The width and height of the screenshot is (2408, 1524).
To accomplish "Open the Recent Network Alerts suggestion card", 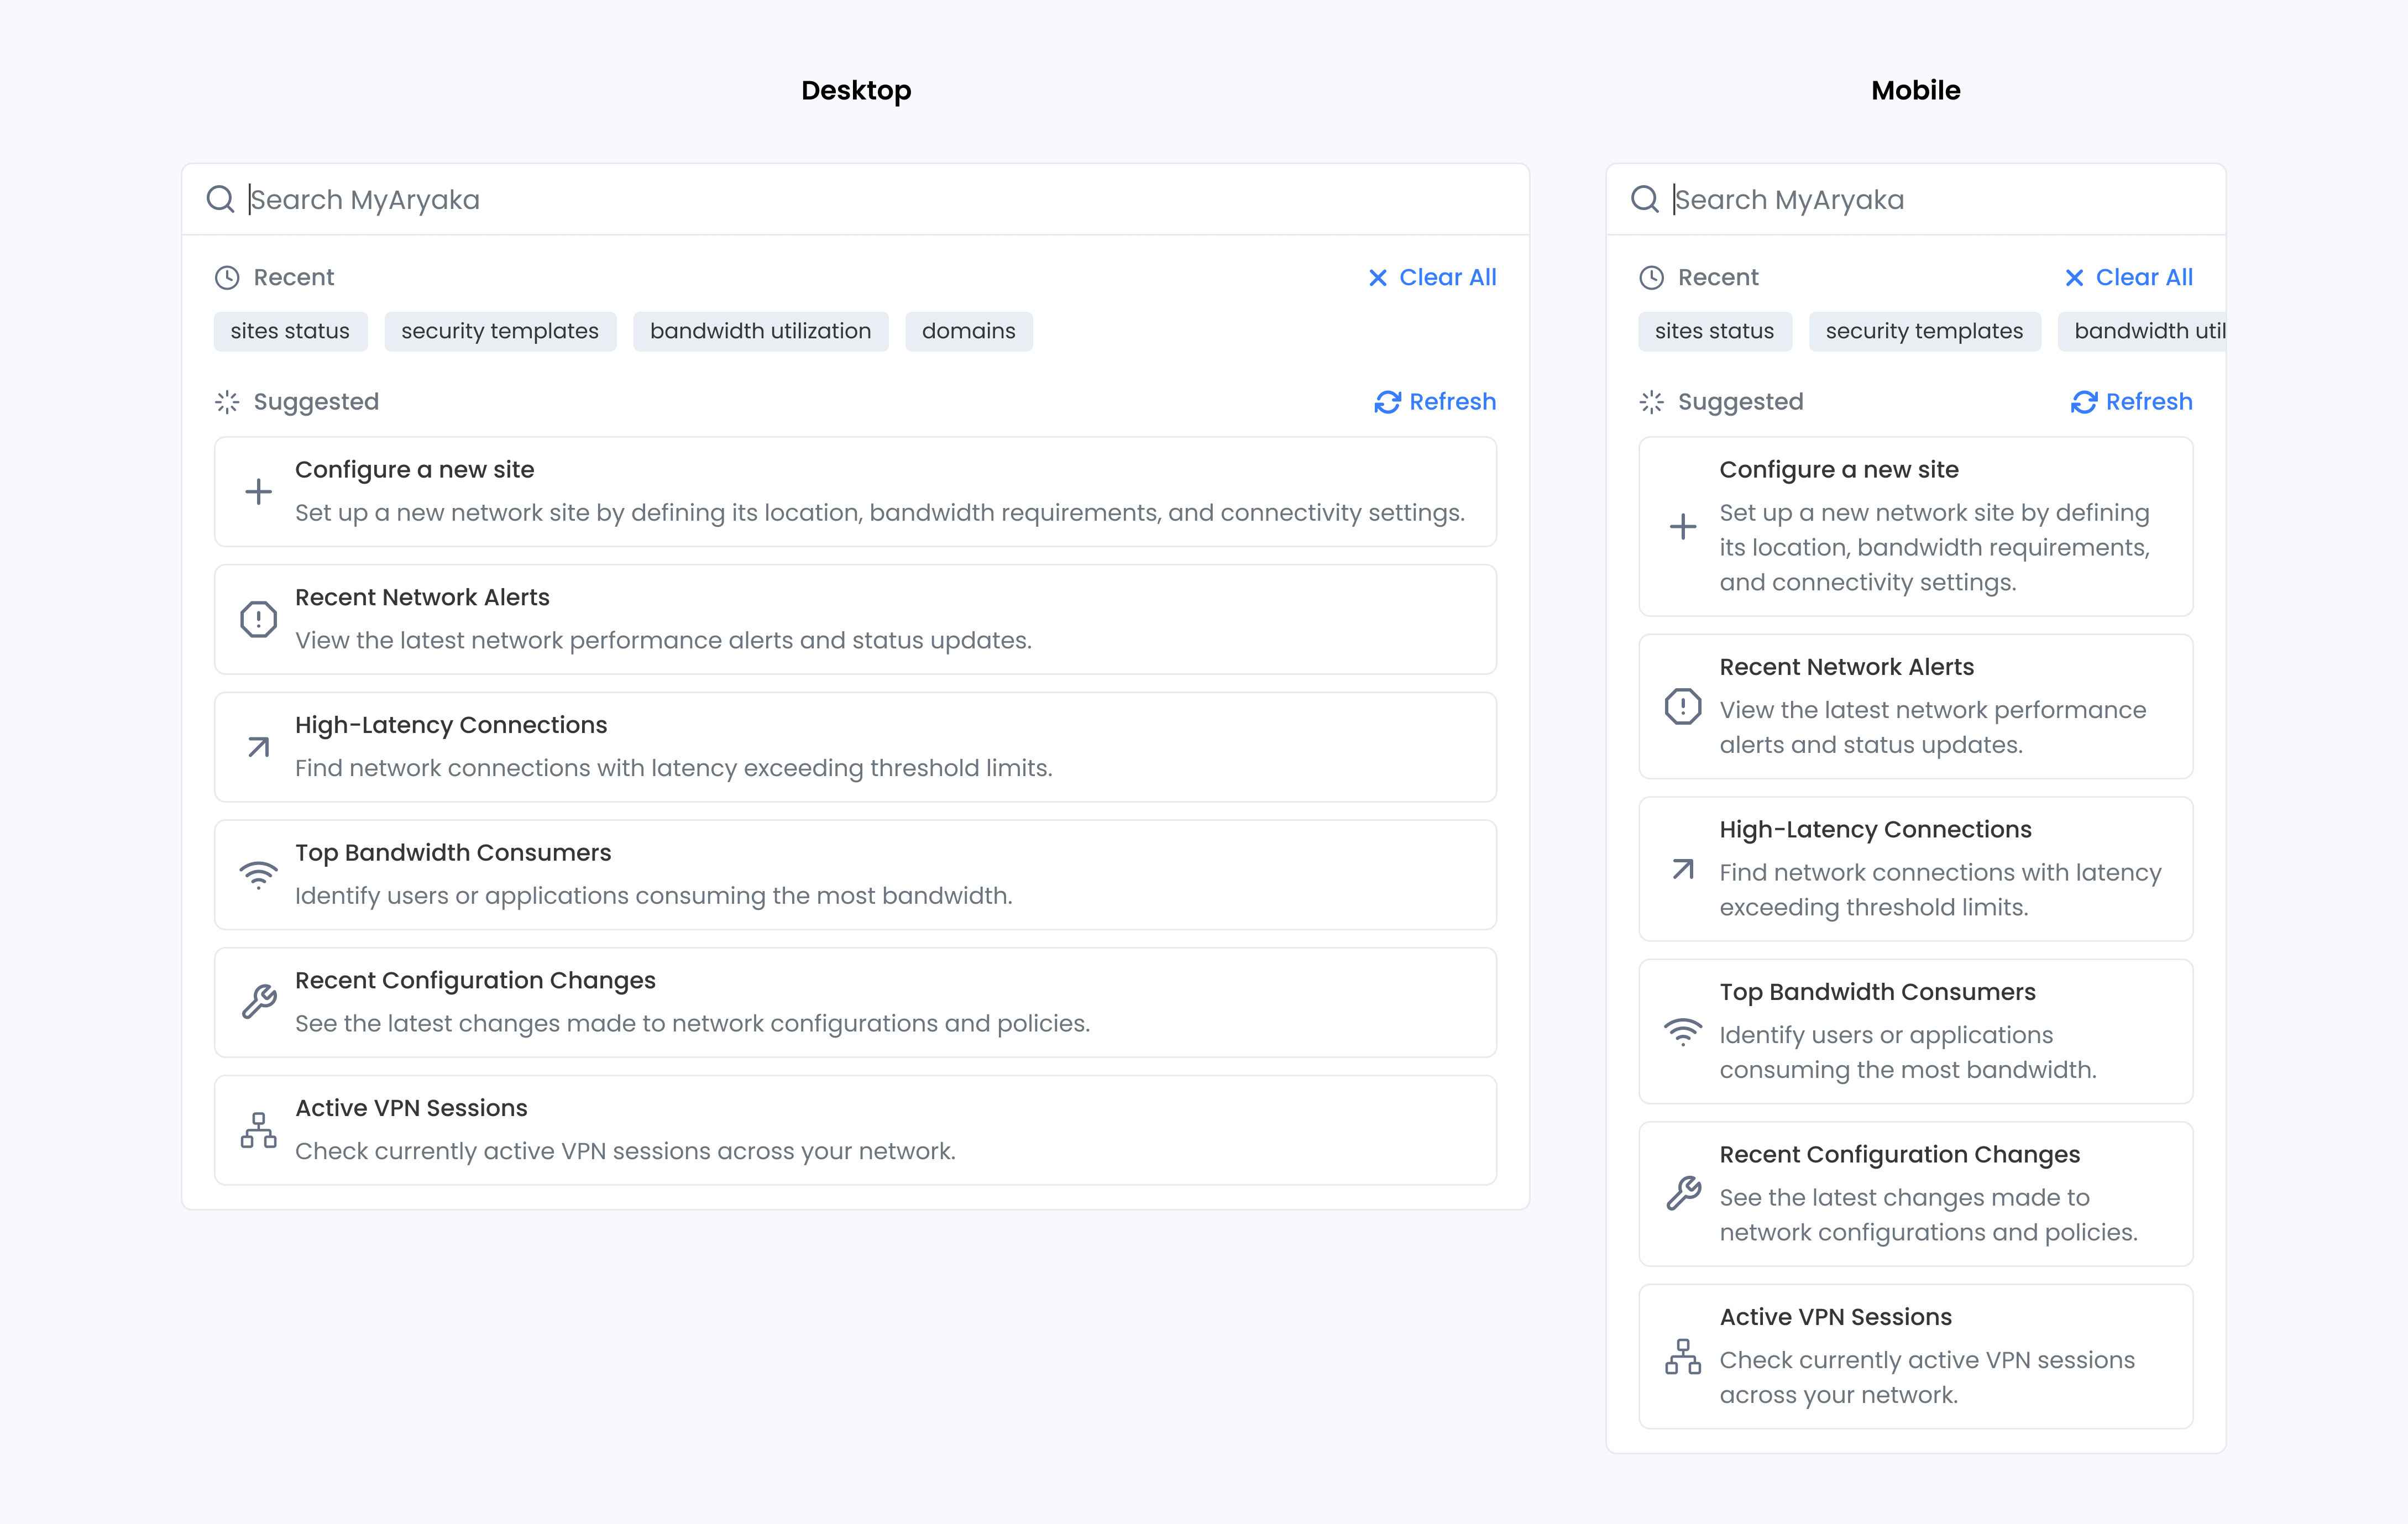I will [855, 619].
